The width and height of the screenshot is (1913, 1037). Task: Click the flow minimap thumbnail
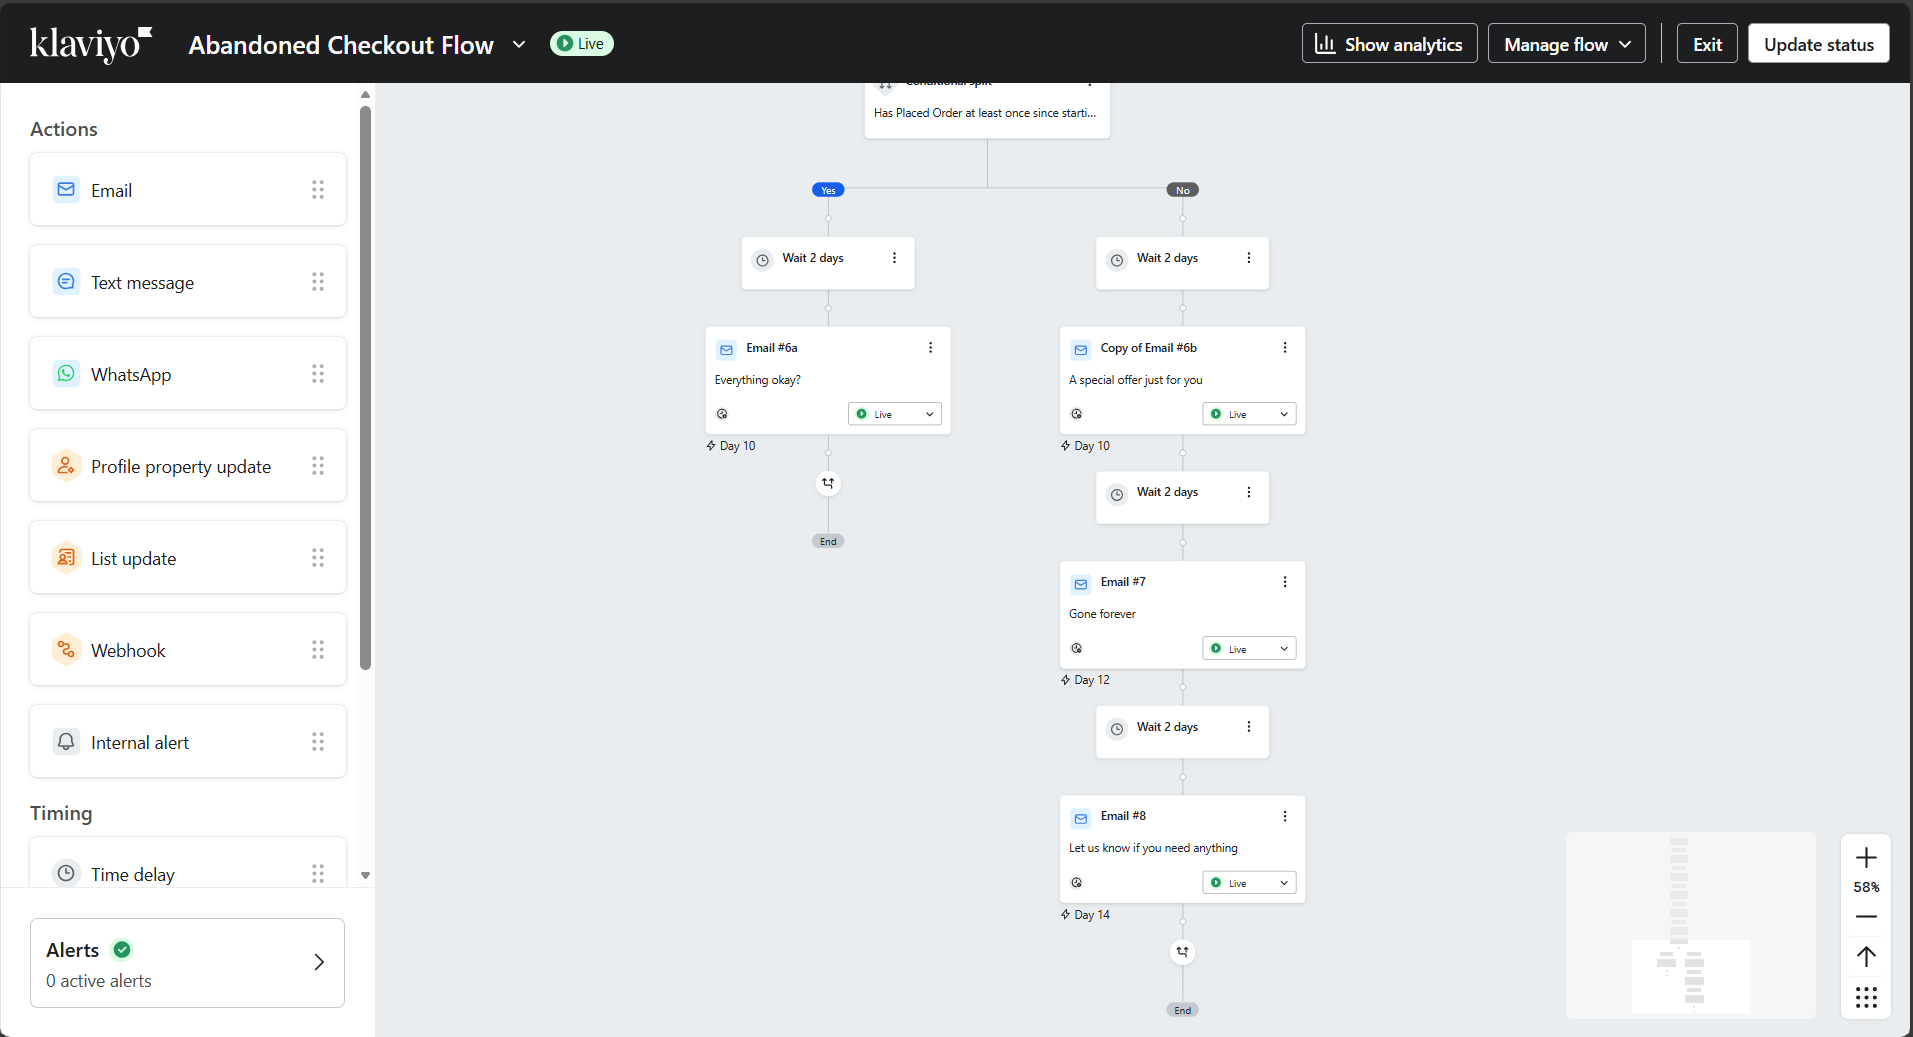tap(1689, 926)
